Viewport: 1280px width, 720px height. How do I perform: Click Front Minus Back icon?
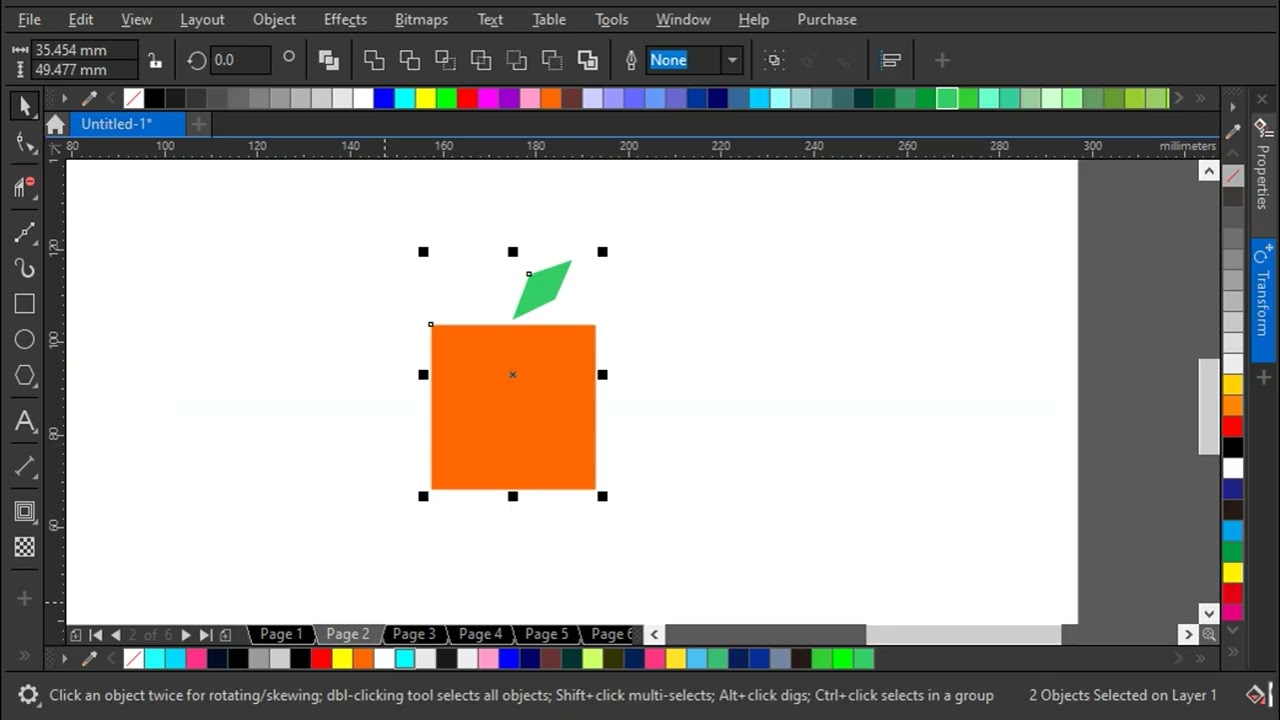517,60
